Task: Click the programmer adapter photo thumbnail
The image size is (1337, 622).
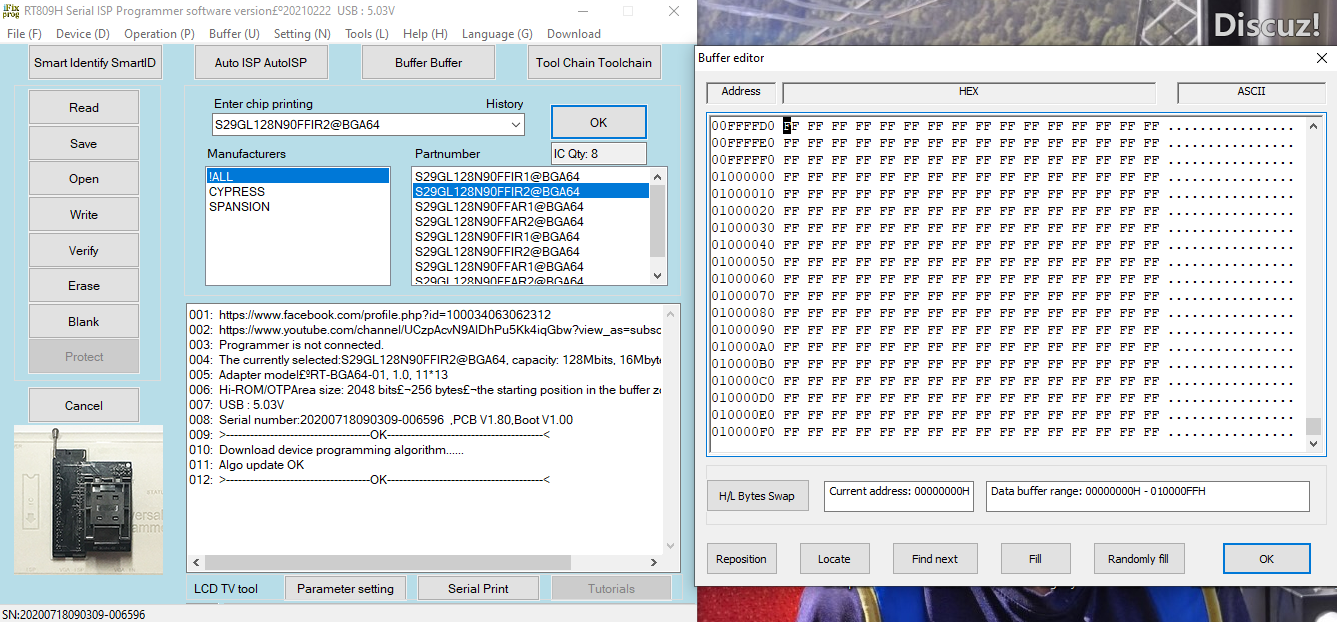Action: pos(89,512)
